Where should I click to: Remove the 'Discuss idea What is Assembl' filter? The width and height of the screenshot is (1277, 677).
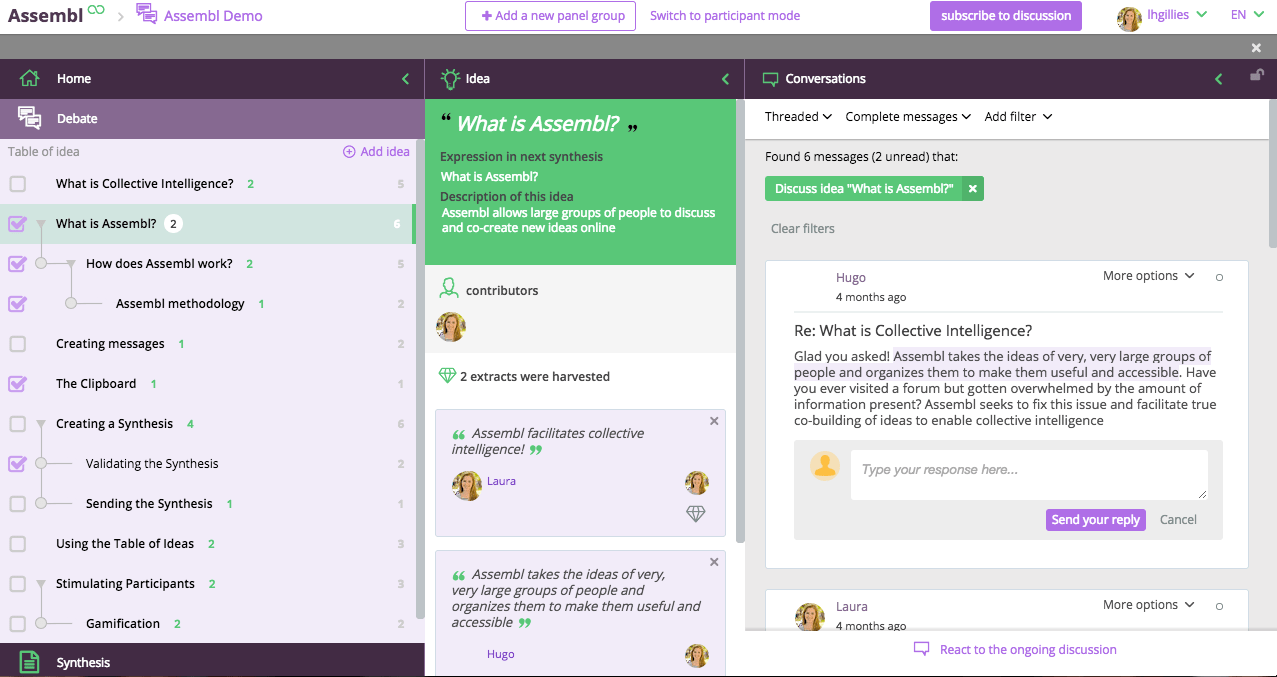click(x=972, y=189)
